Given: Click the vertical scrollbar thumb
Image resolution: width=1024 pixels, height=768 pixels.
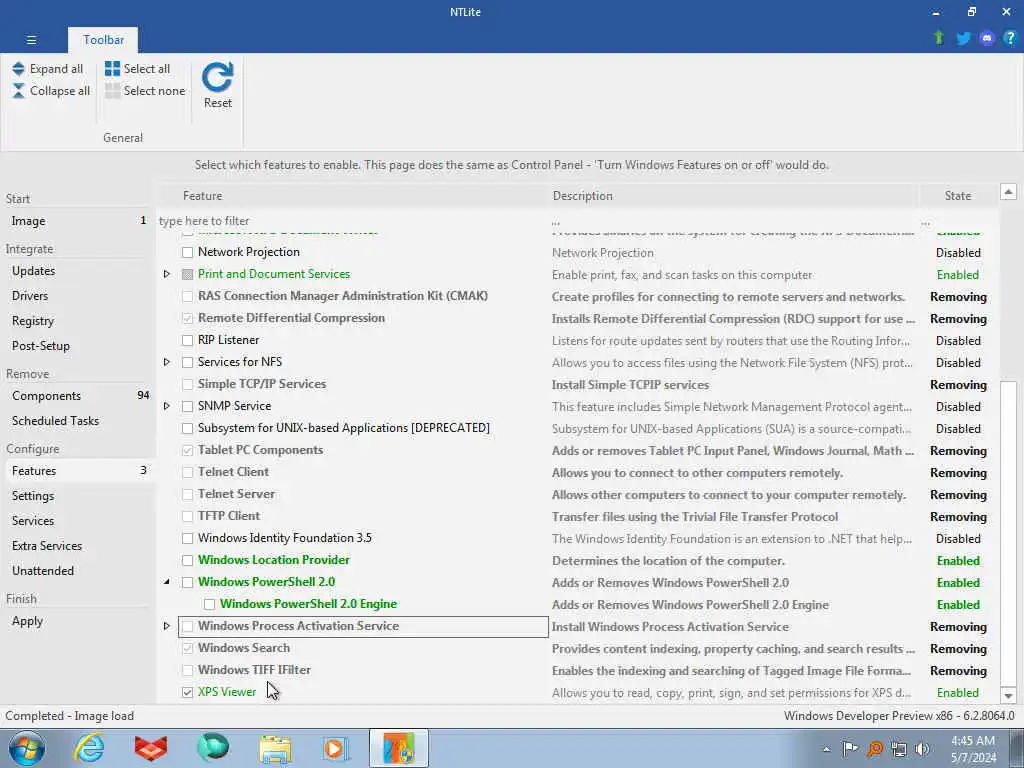Looking at the screenshot, I should click(x=1008, y=533).
